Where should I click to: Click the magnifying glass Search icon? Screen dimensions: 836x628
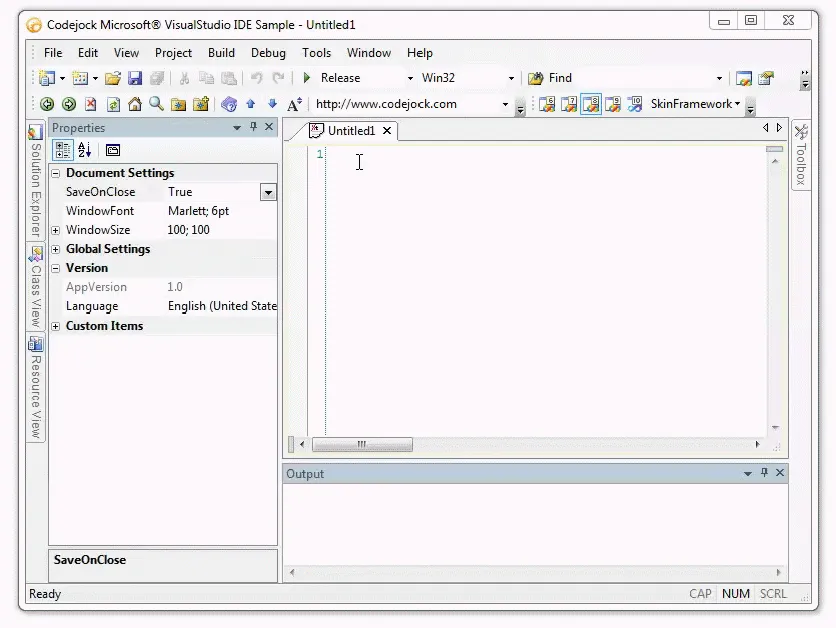(x=156, y=104)
